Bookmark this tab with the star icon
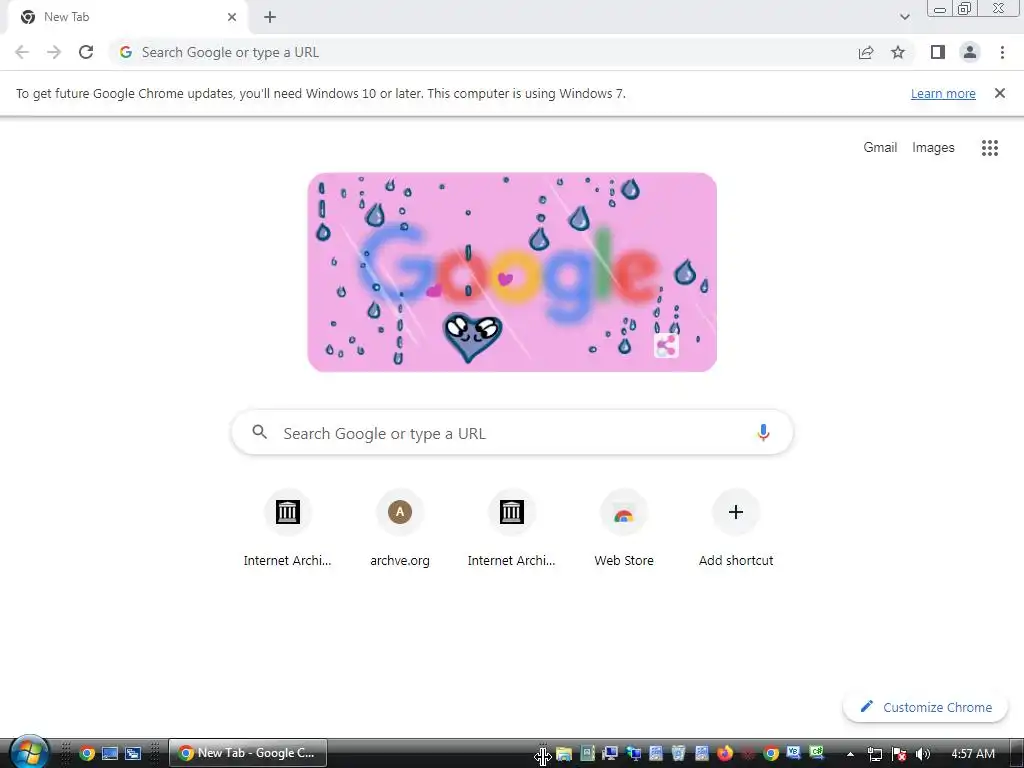This screenshot has width=1024, height=768. click(898, 52)
